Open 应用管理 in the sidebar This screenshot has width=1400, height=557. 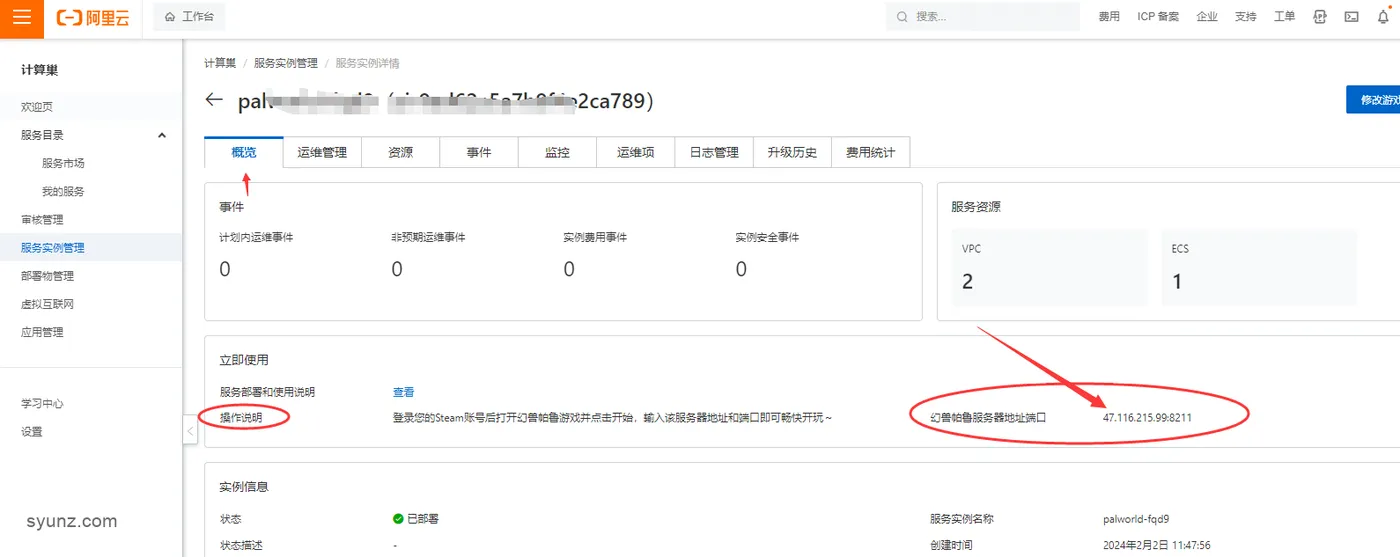point(42,332)
